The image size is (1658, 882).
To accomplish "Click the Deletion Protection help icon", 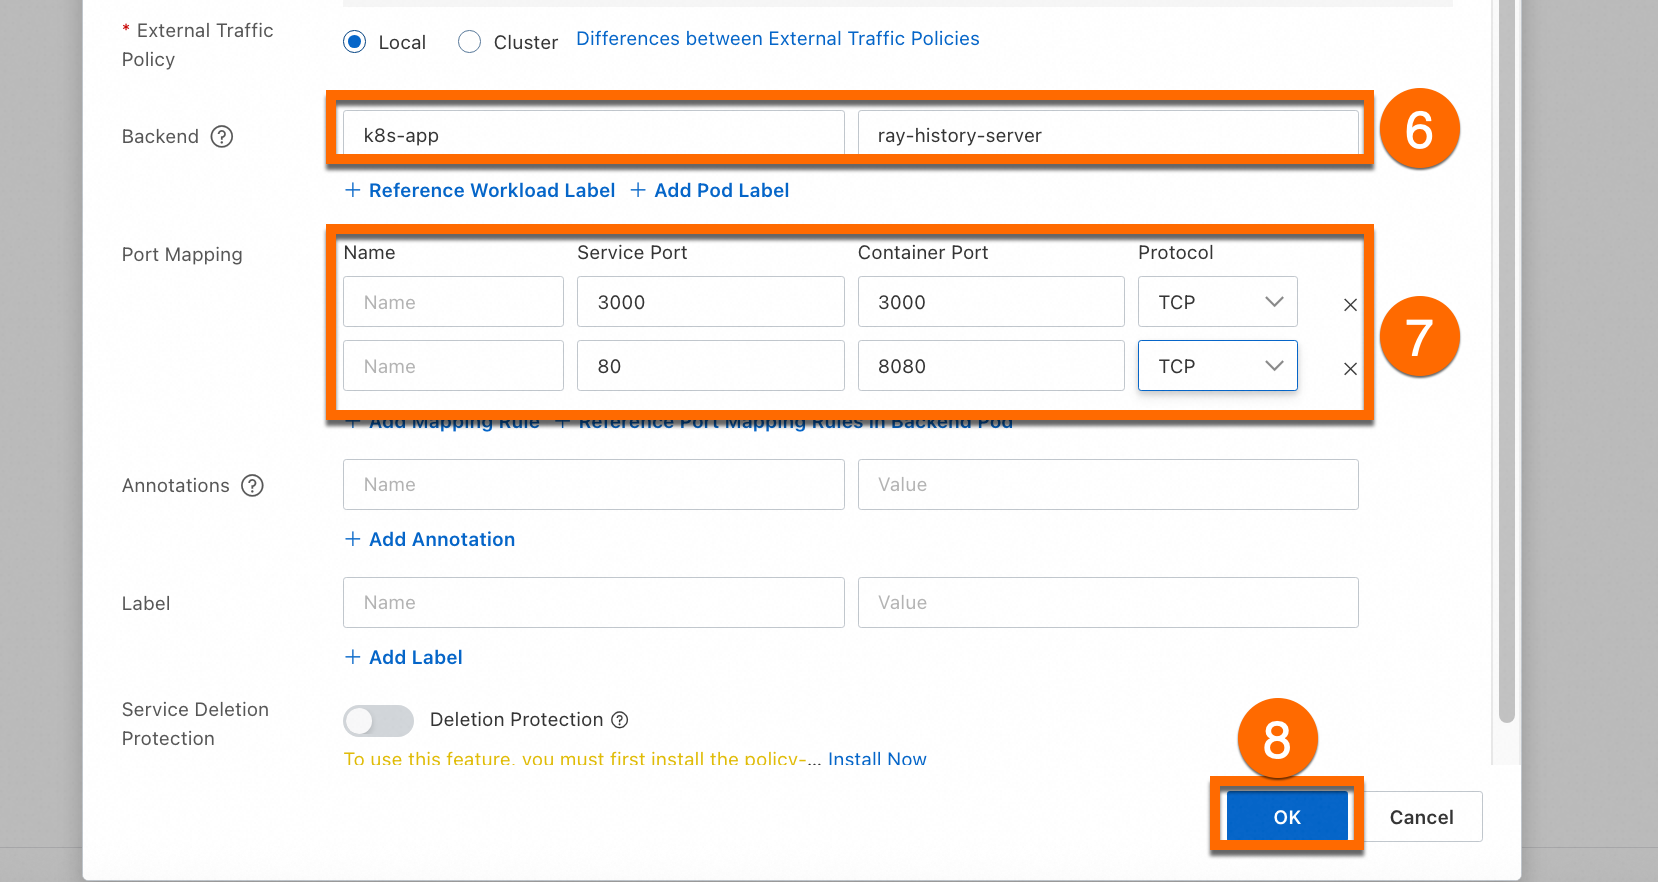I will 620,720.
